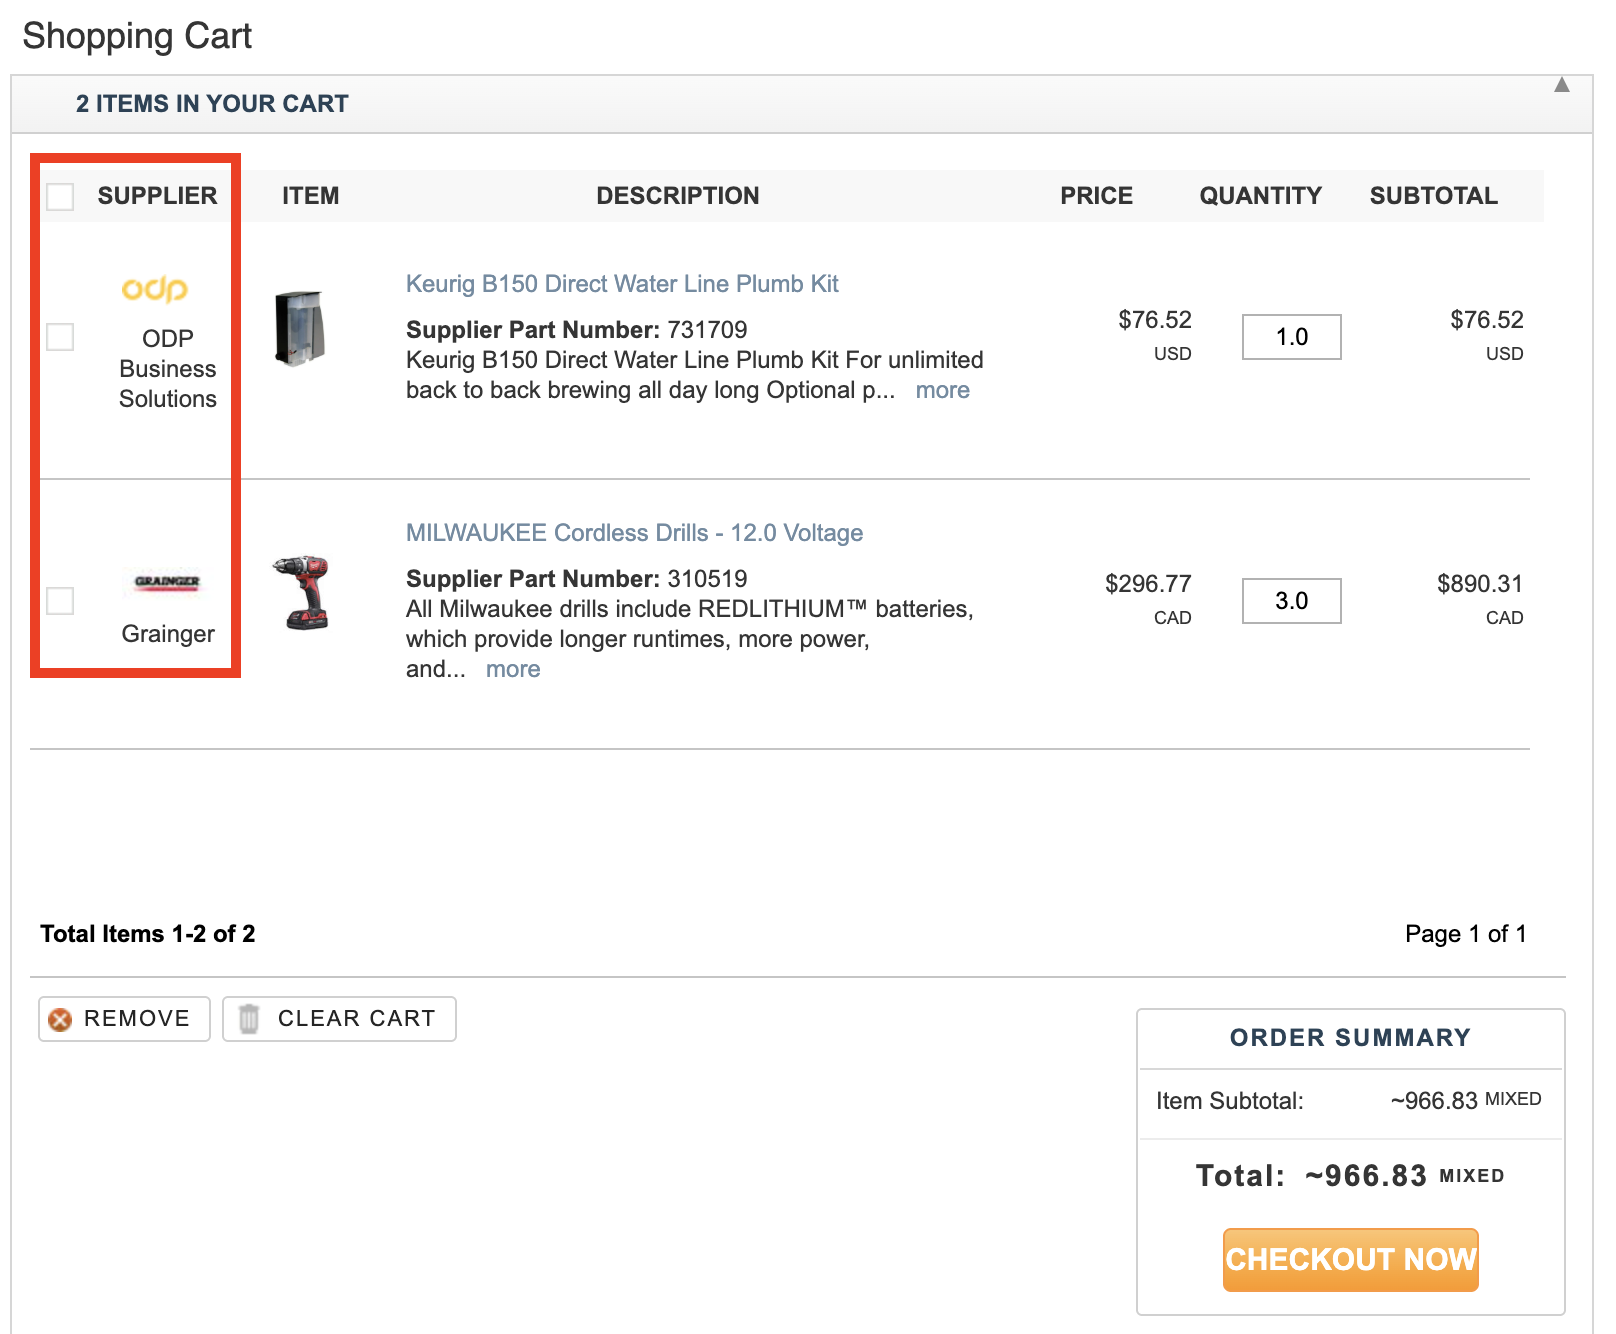Click the ODP supplier logo
Screen dimensions: 1616x1334
click(x=155, y=289)
